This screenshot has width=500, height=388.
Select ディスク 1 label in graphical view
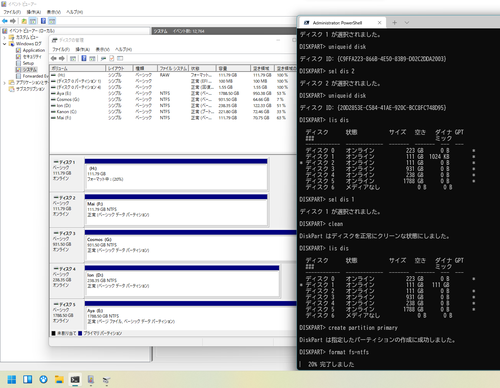(x=67, y=174)
